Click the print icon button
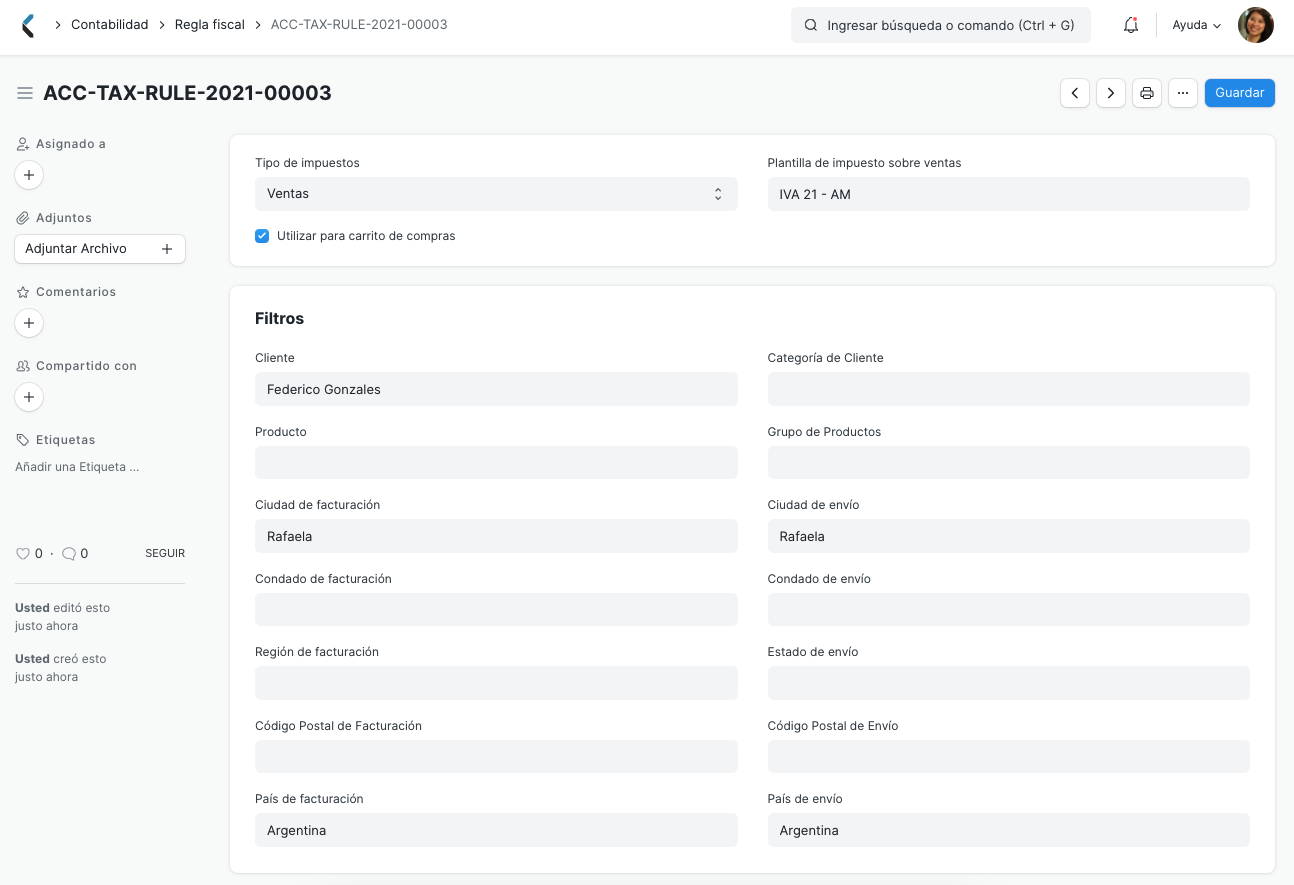This screenshot has height=885, width=1294. [x=1147, y=93]
